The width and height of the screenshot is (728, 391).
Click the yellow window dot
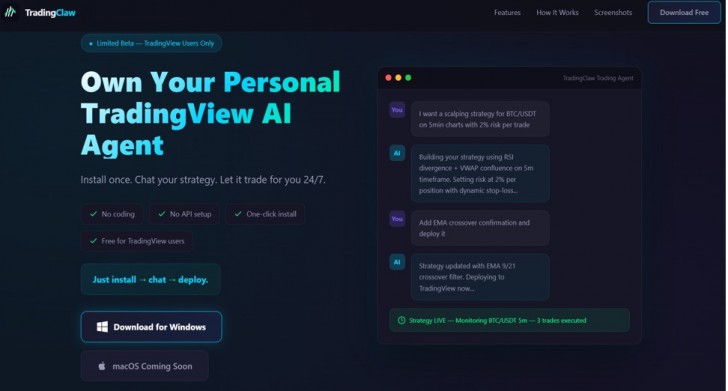(x=398, y=78)
